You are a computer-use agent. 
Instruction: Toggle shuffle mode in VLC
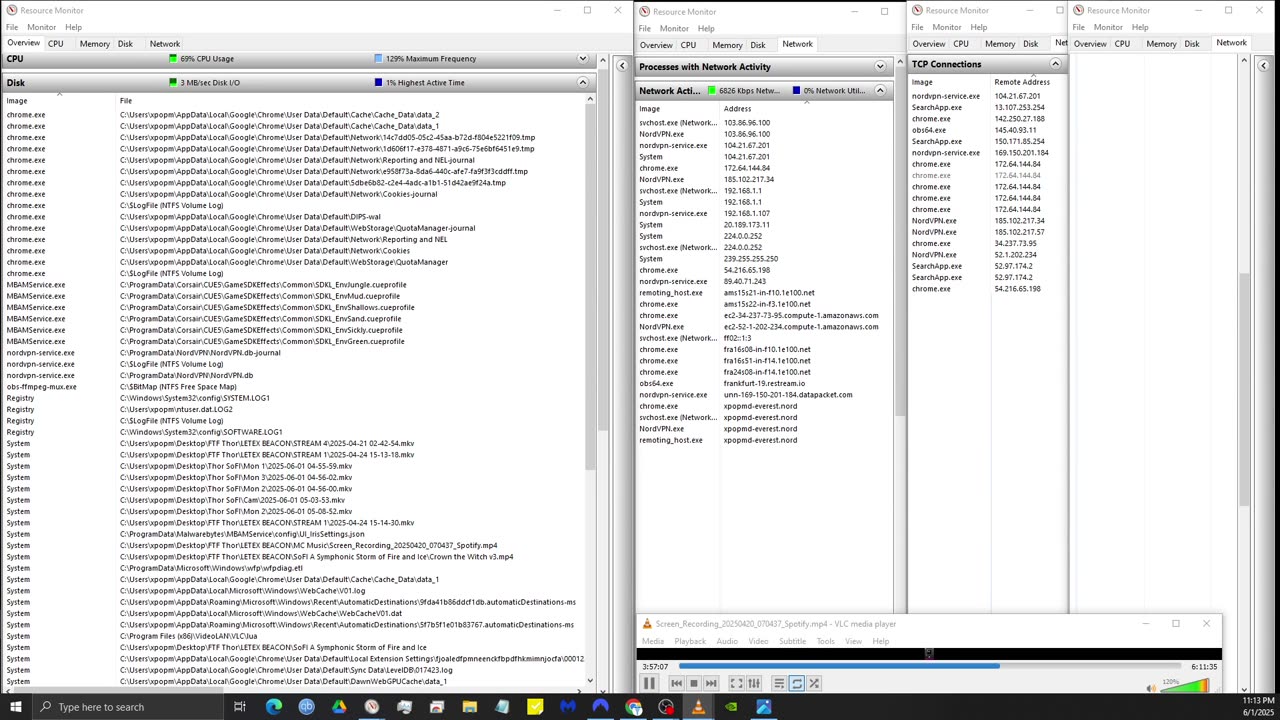(814, 684)
